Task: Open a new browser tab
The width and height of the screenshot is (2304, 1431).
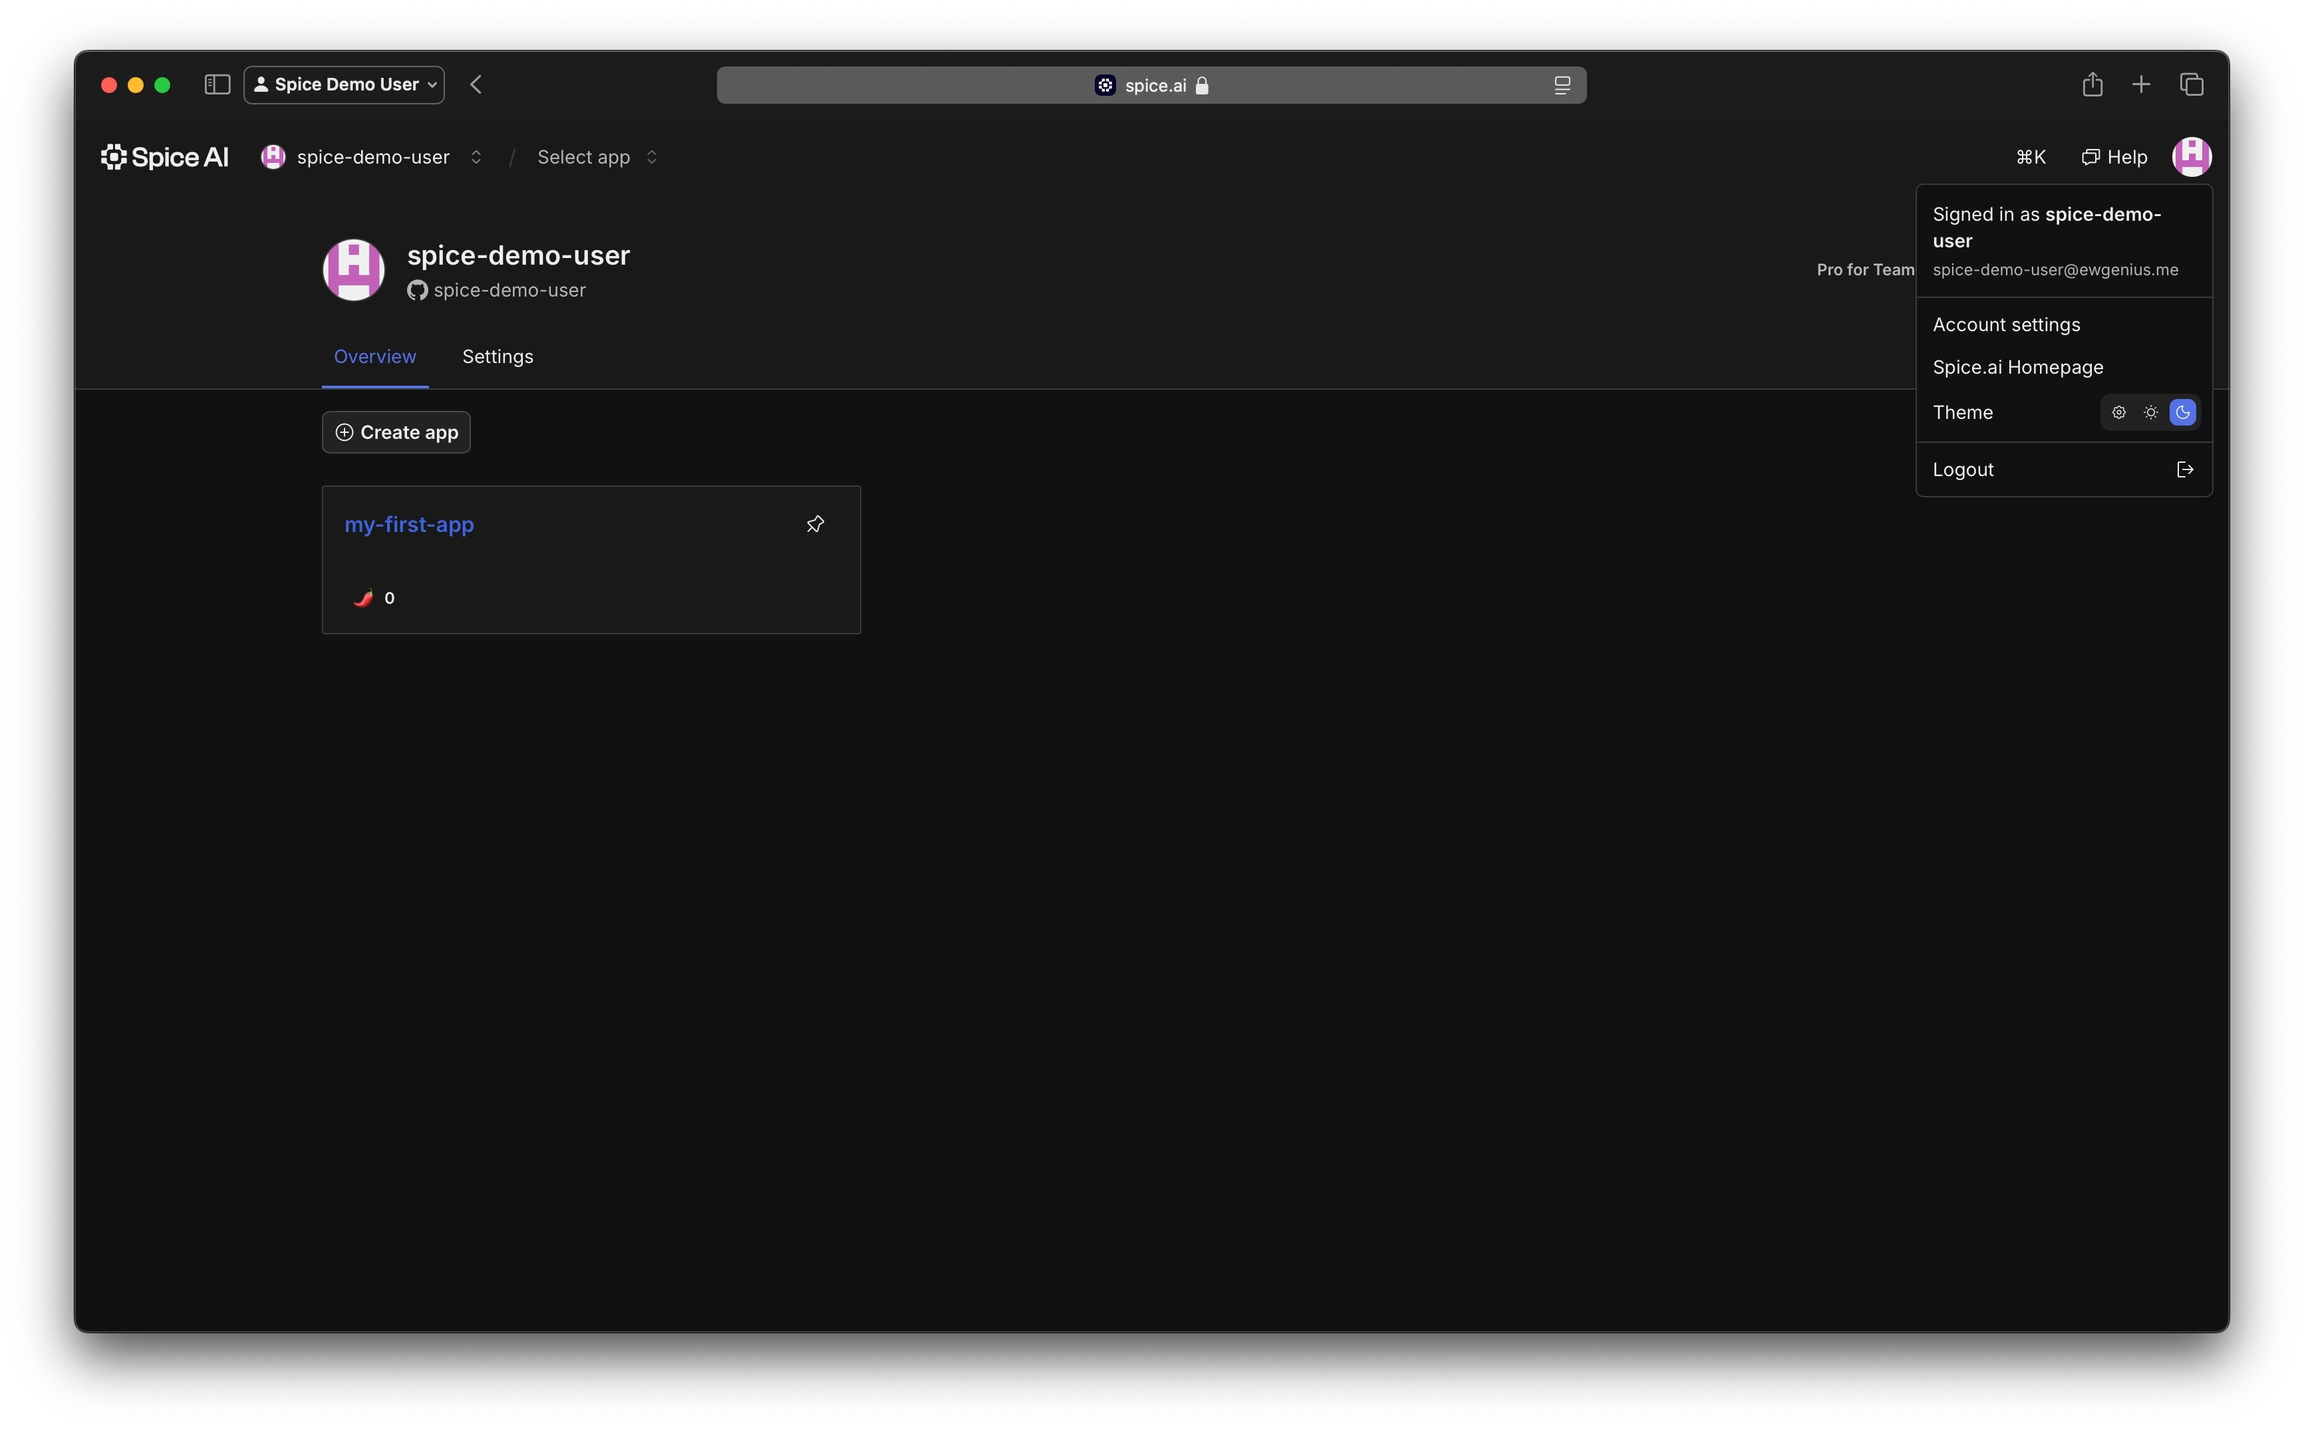Action: click(x=2141, y=85)
